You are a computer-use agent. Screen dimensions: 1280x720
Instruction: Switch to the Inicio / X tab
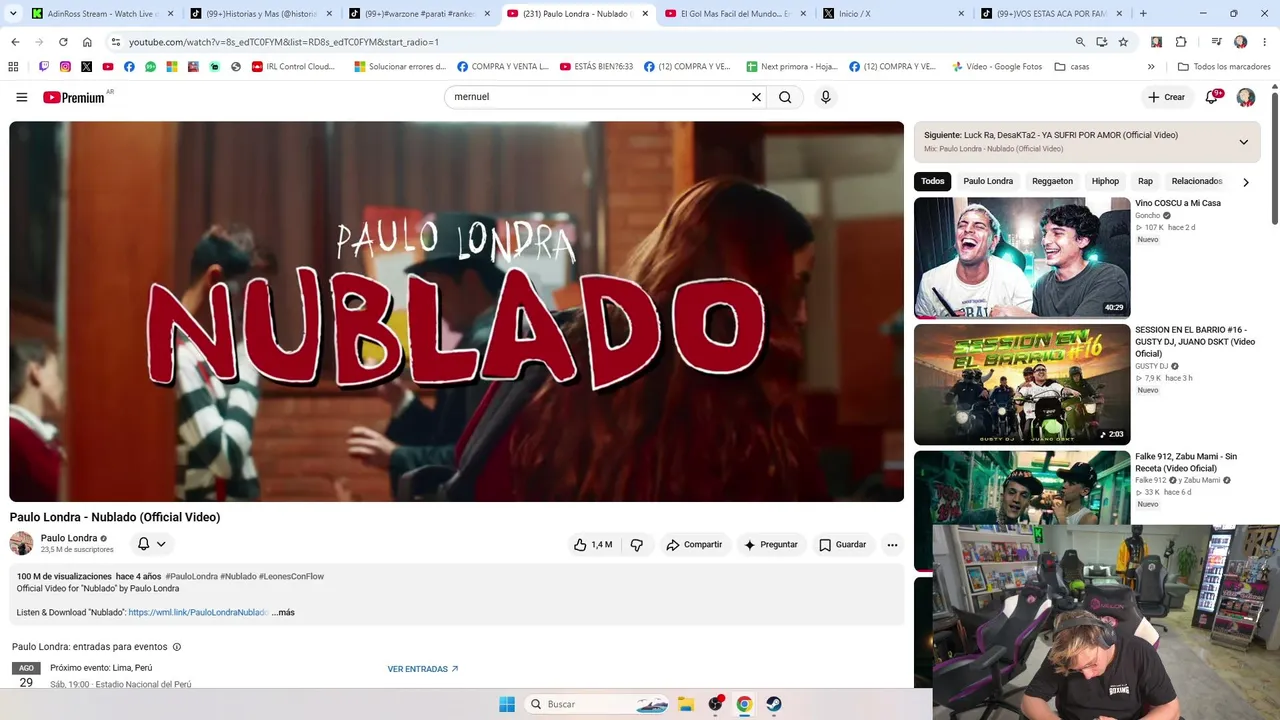895,14
